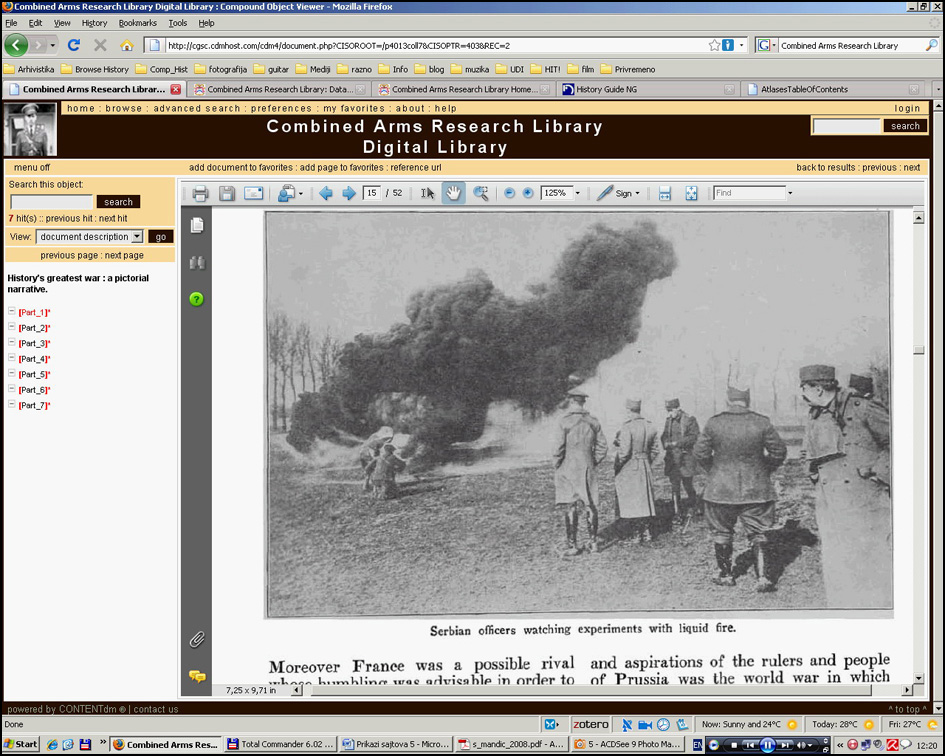Switch to the History Guide NG tab
This screenshot has height=756, width=945.
[x=607, y=89]
